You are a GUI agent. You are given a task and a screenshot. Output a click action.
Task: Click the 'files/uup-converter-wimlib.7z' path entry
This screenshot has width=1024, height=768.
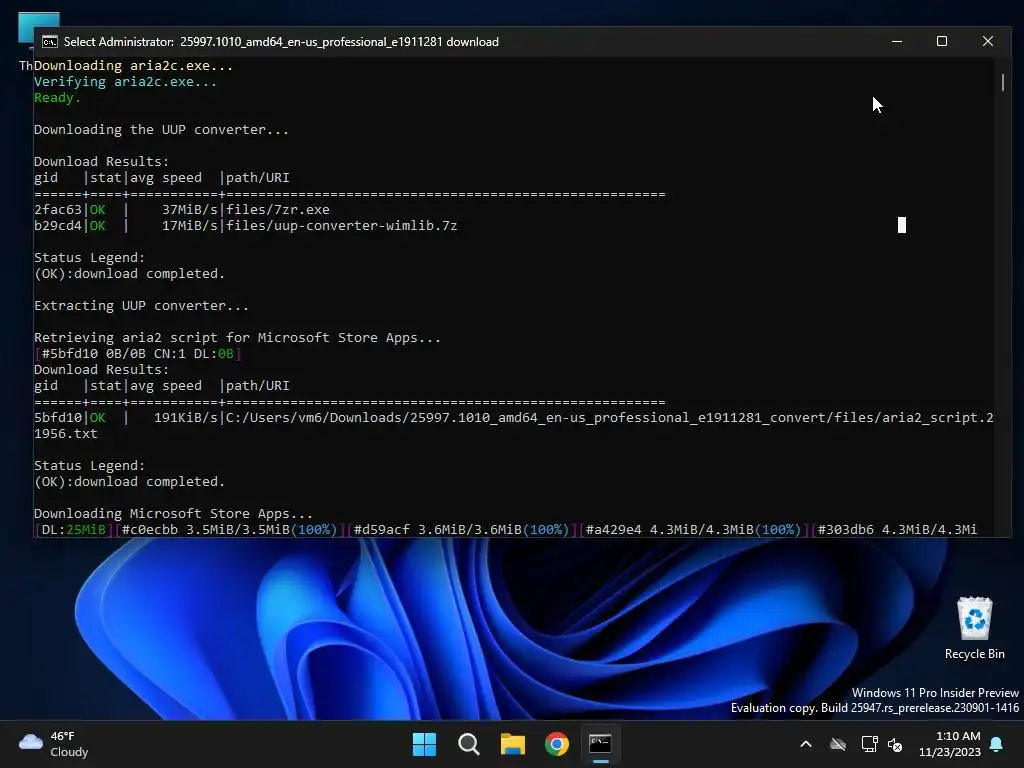coord(342,226)
